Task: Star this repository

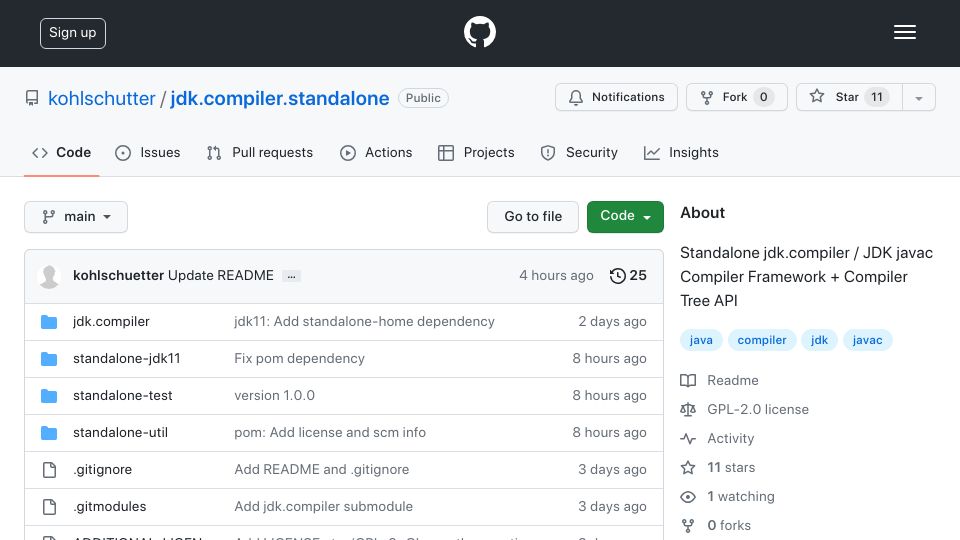Action: [849, 97]
